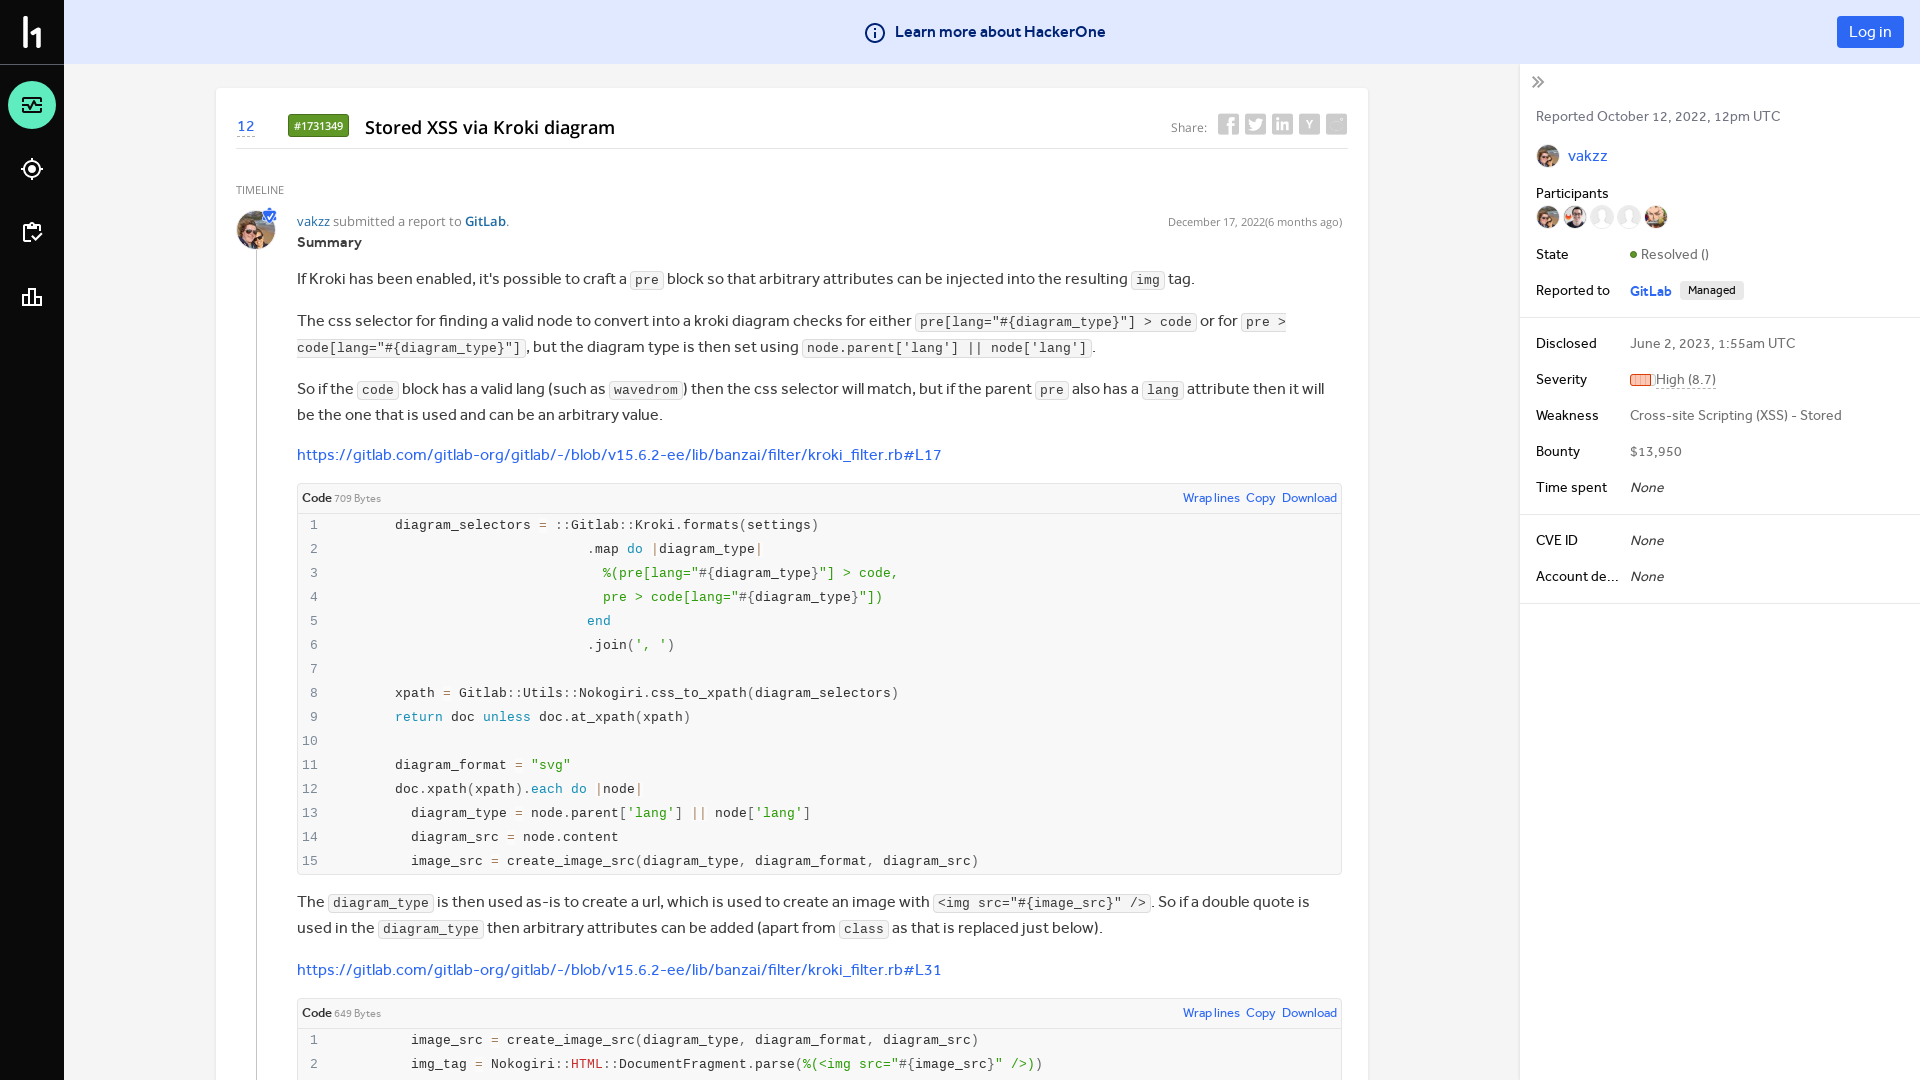
Task: Open the clipboard-check sidebar icon
Action: click(x=32, y=233)
